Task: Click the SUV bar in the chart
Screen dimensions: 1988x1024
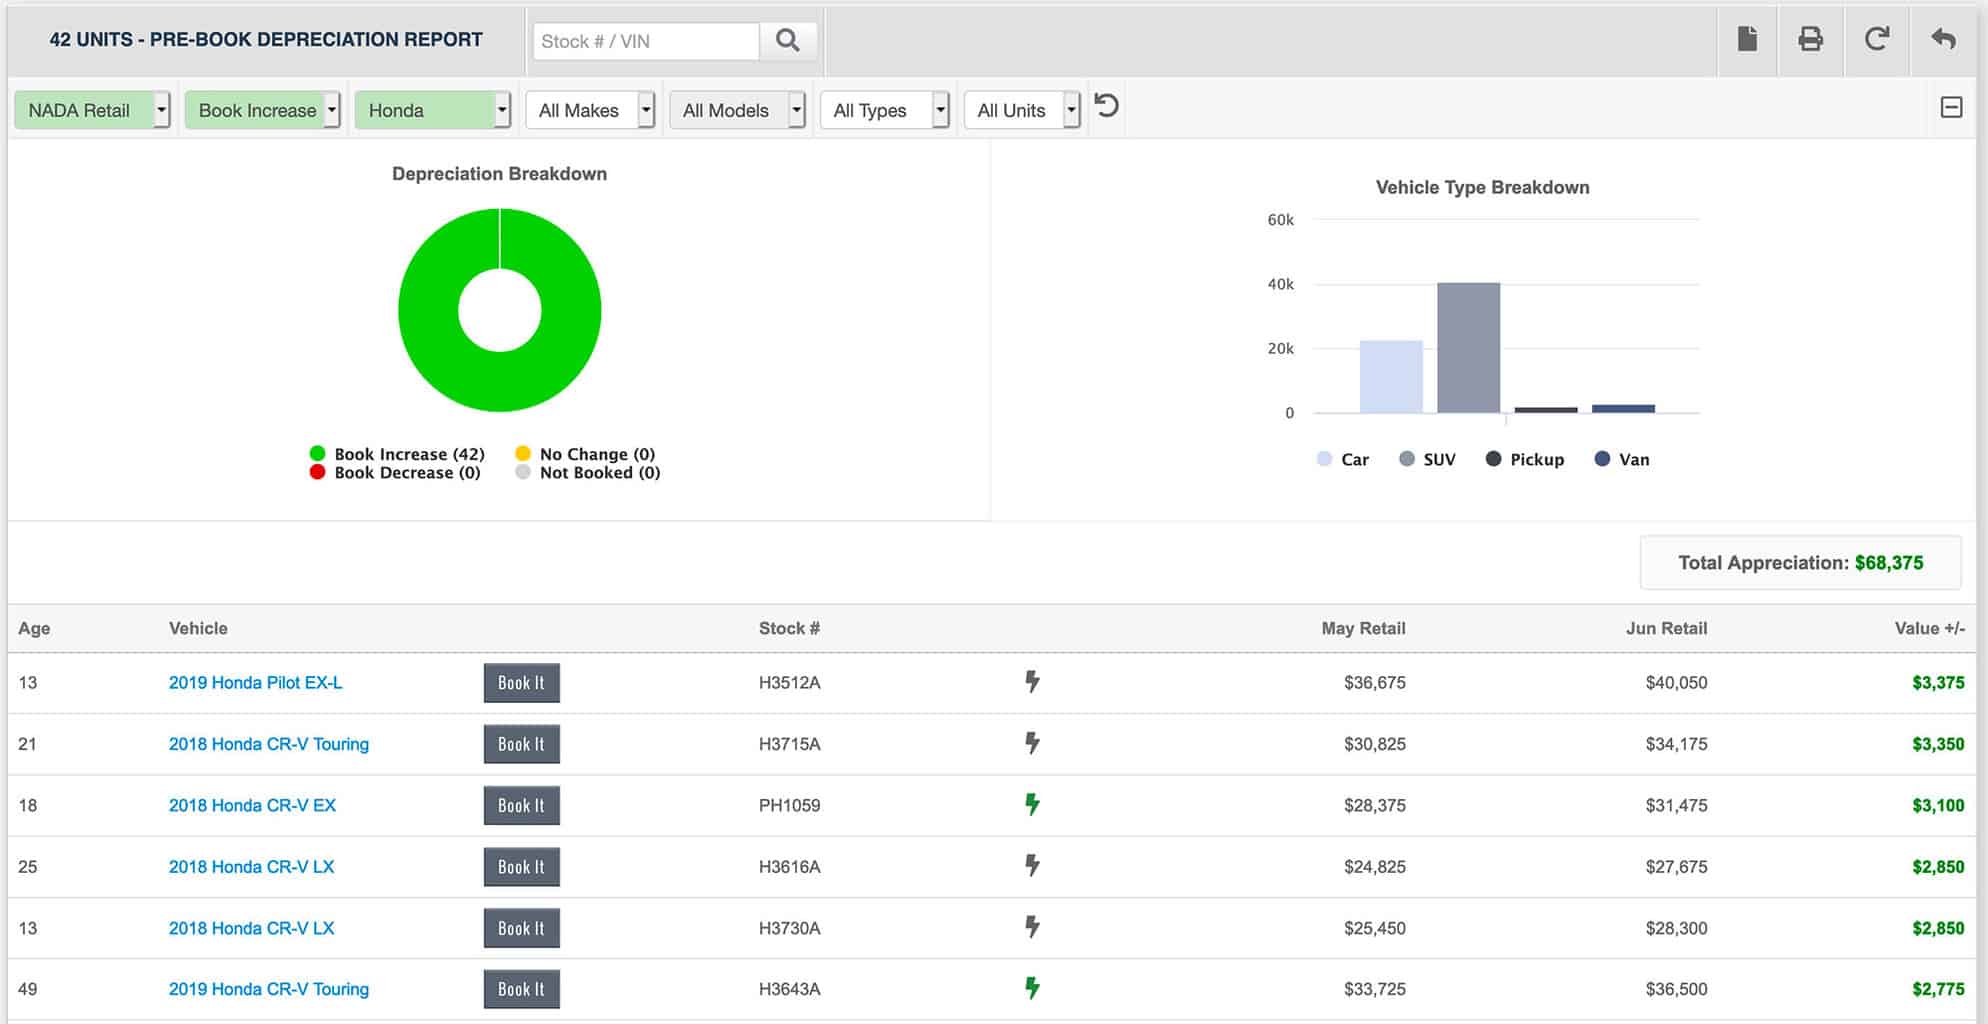Action: [x=1468, y=347]
